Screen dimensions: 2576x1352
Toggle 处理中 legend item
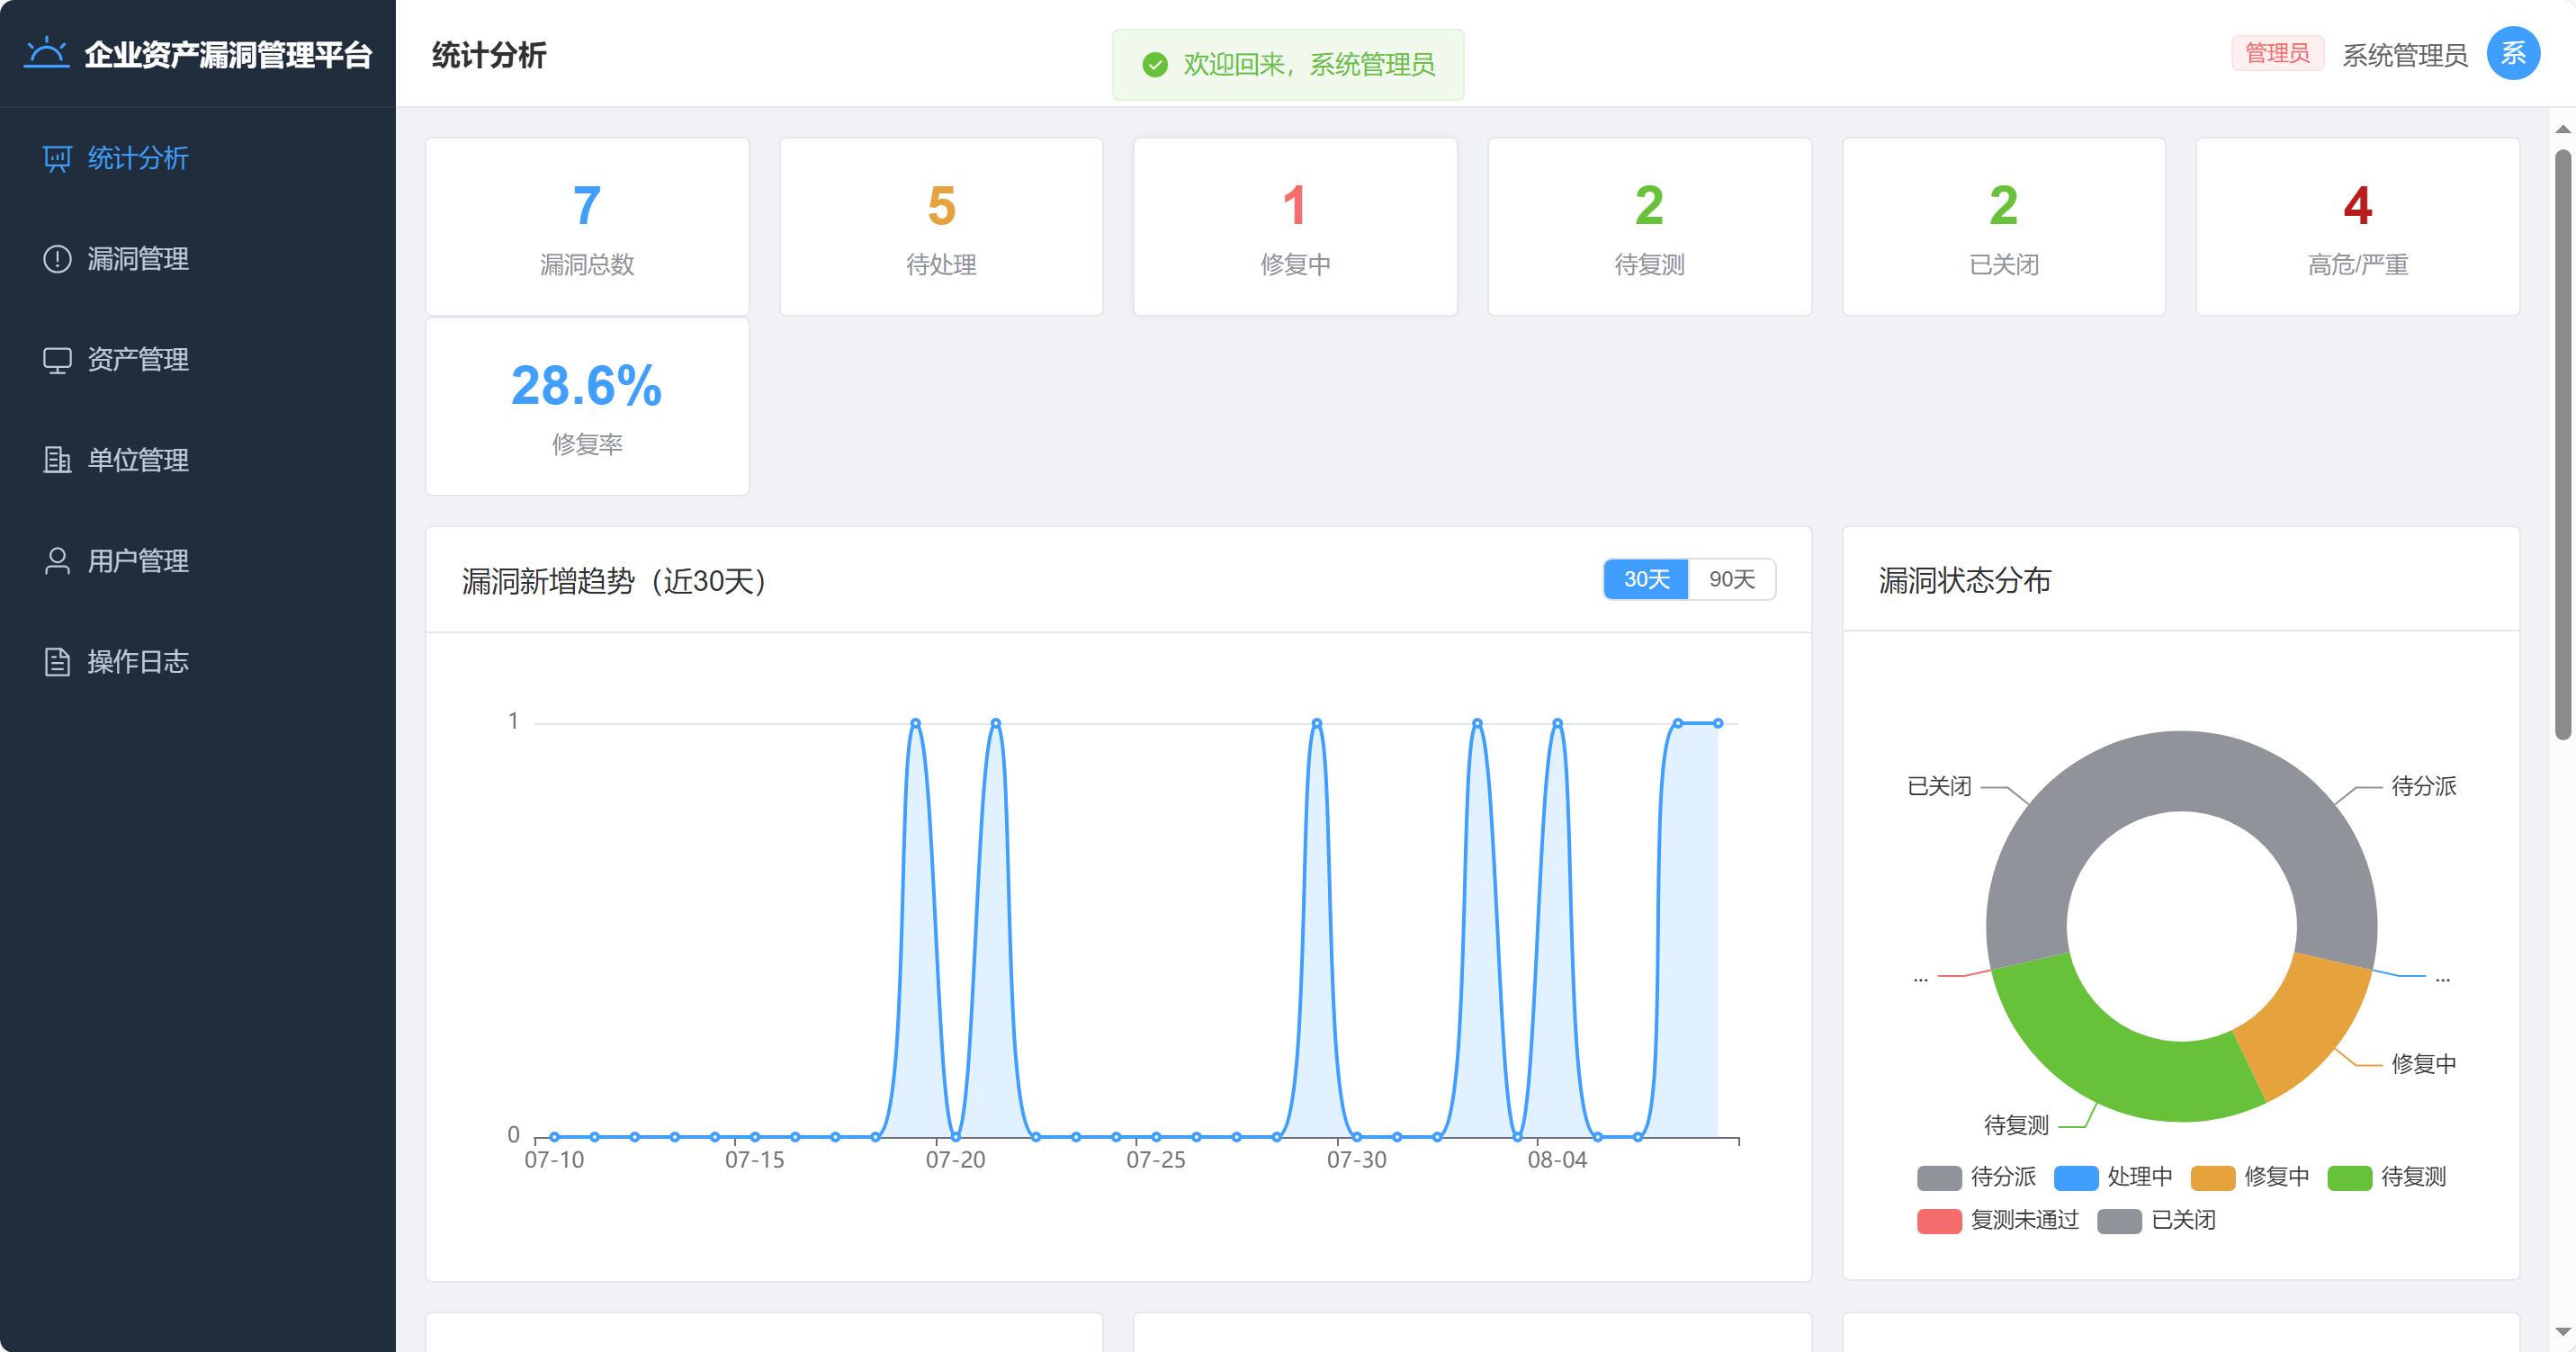pos(2113,1177)
